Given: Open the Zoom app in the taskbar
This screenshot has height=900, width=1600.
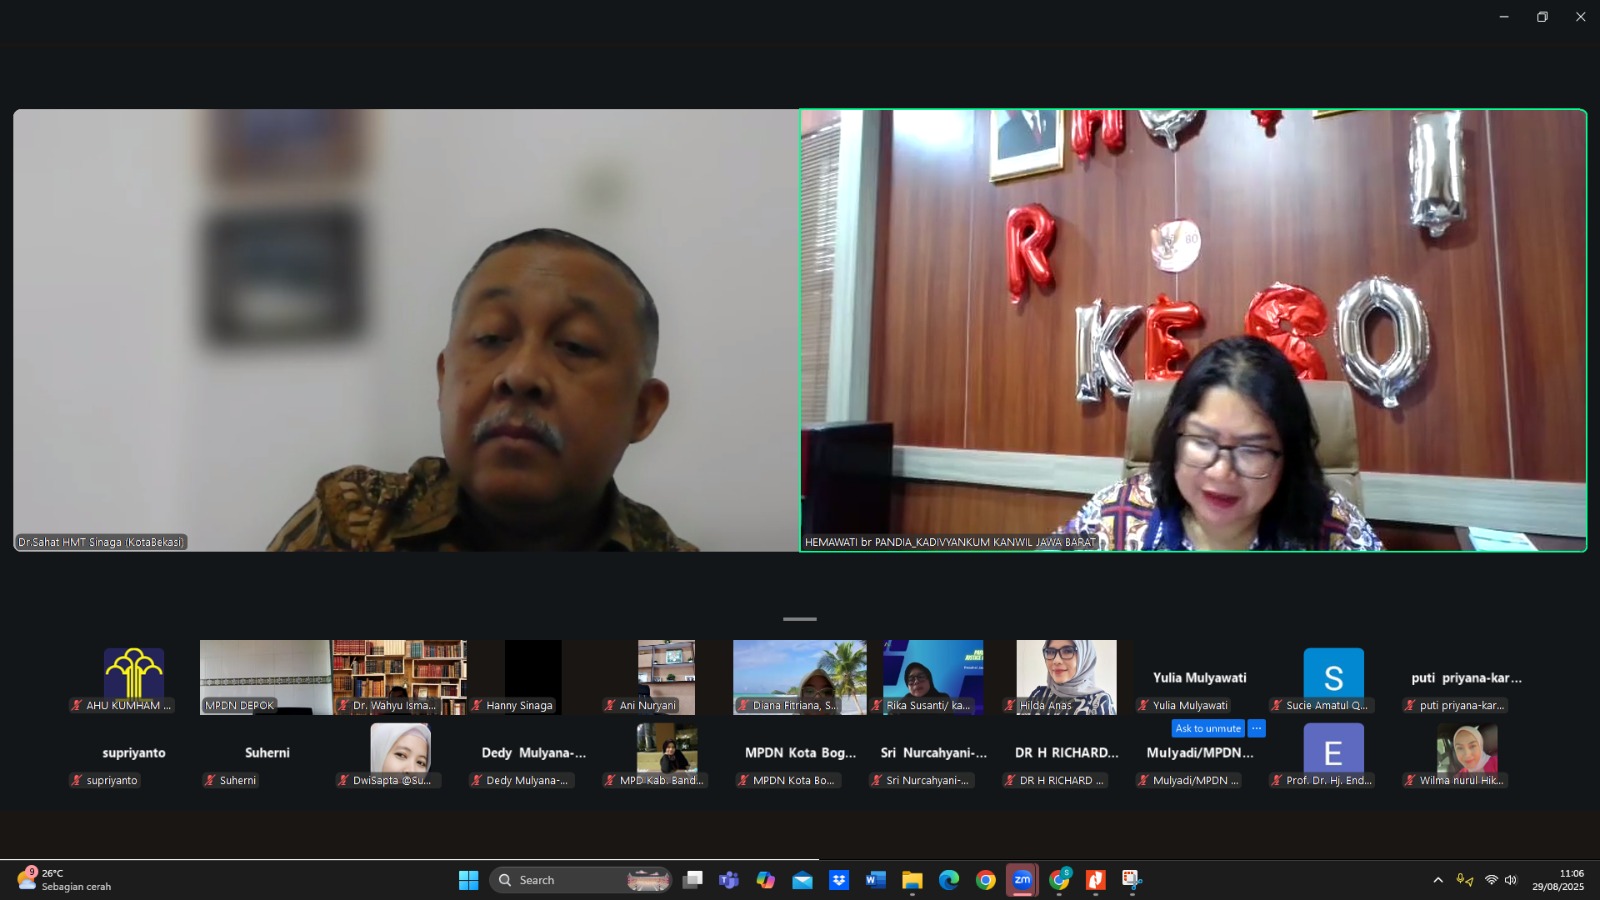Looking at the screenshot, I should coord(1022,880).
